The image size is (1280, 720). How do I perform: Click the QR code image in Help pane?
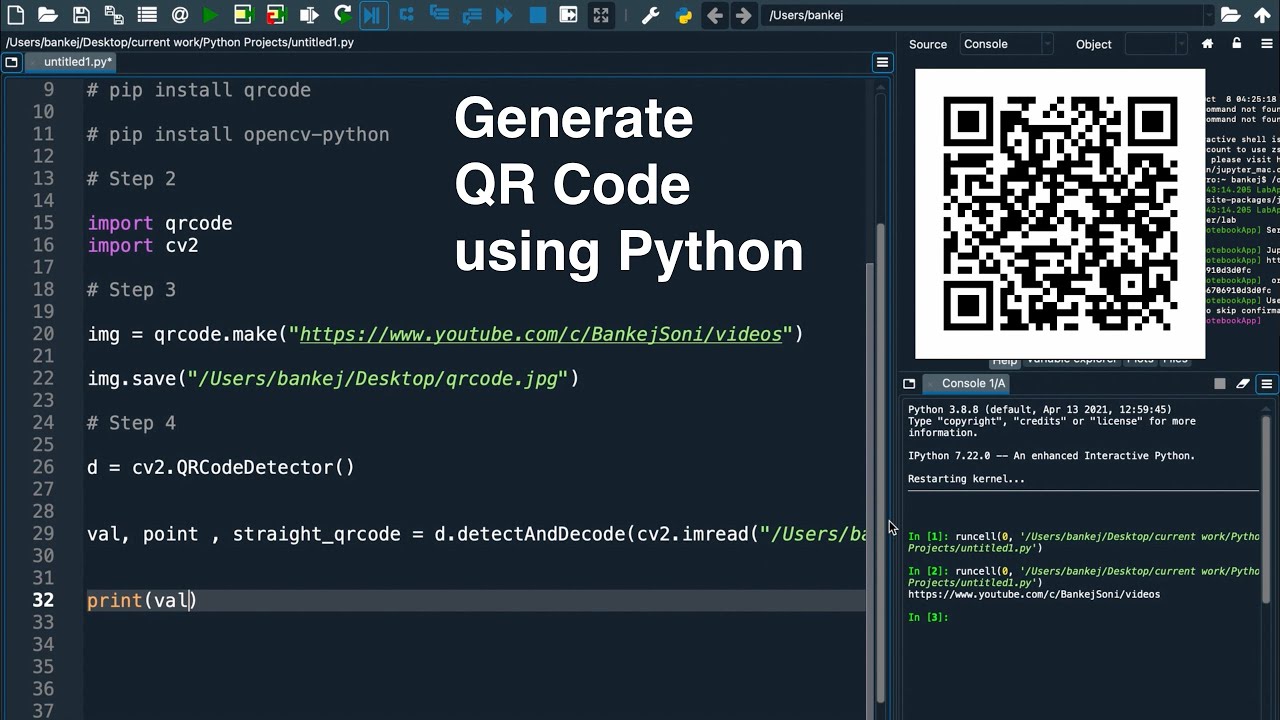[1060, 213]
